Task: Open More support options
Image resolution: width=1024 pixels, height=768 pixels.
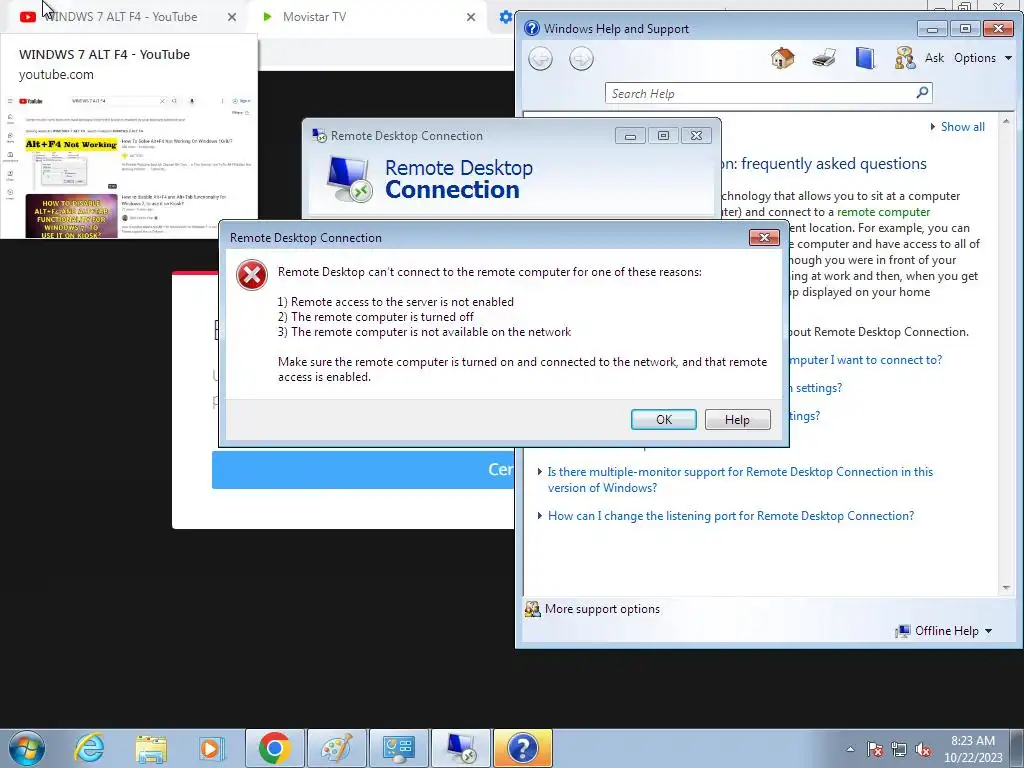Action: [x=601, y=609]
